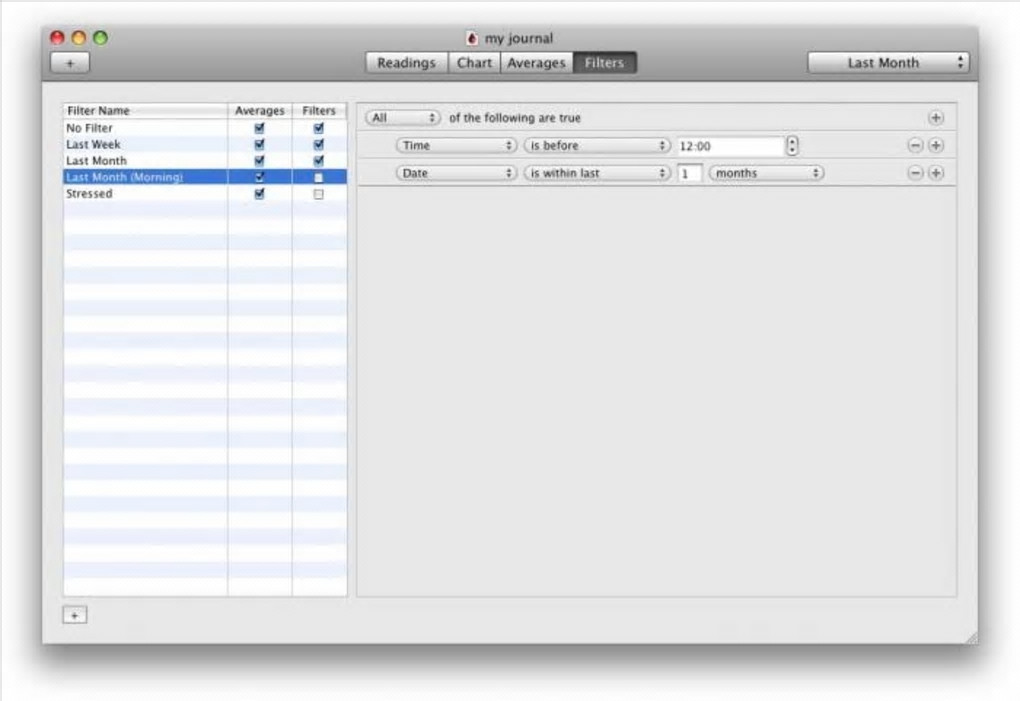The width and height of the screenshot is (1020, 701).
Task: Click the yellow minimize window button
Action: coord(79,38)
